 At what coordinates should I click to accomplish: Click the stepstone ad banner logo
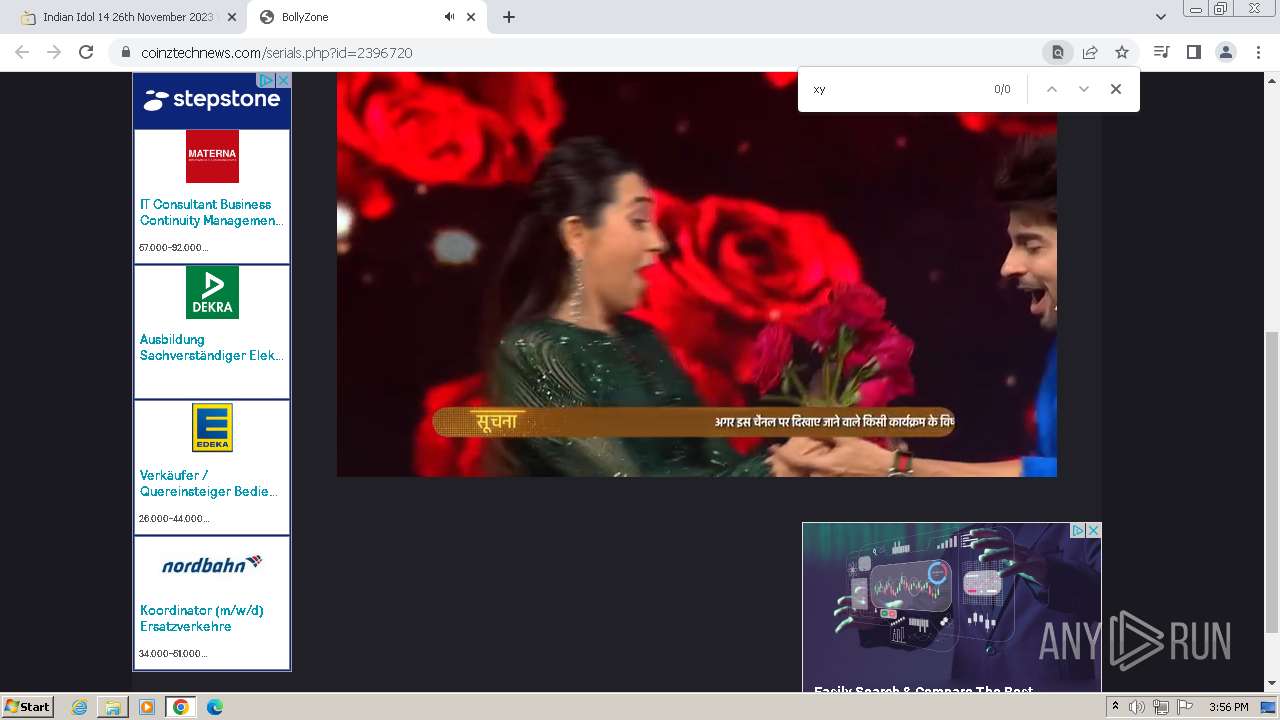(x=211, y=100)
